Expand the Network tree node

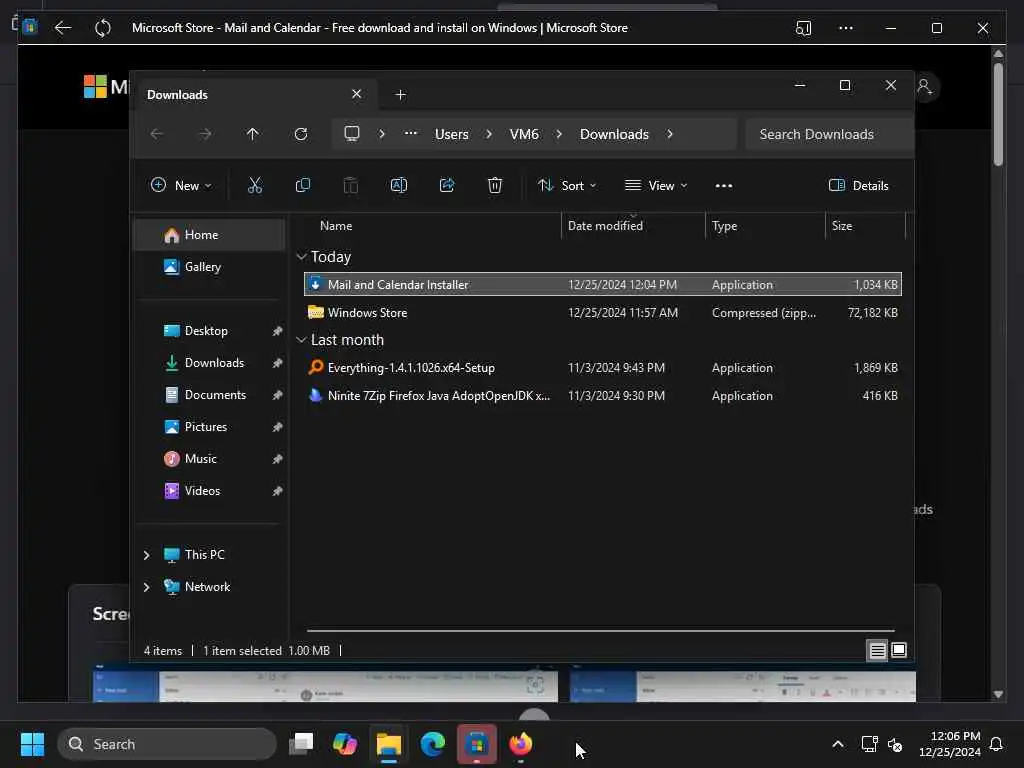[x=146, y=587]
